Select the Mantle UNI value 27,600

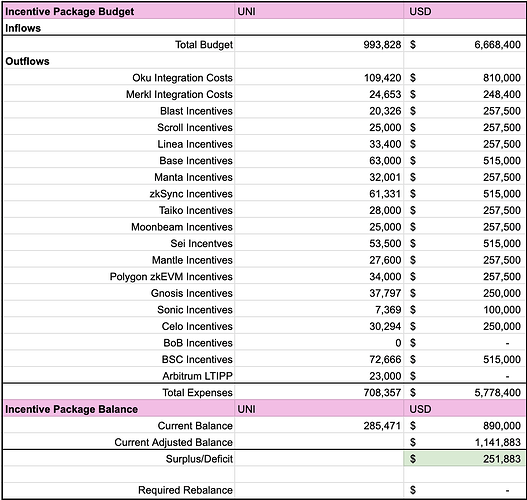pos(385,260)
